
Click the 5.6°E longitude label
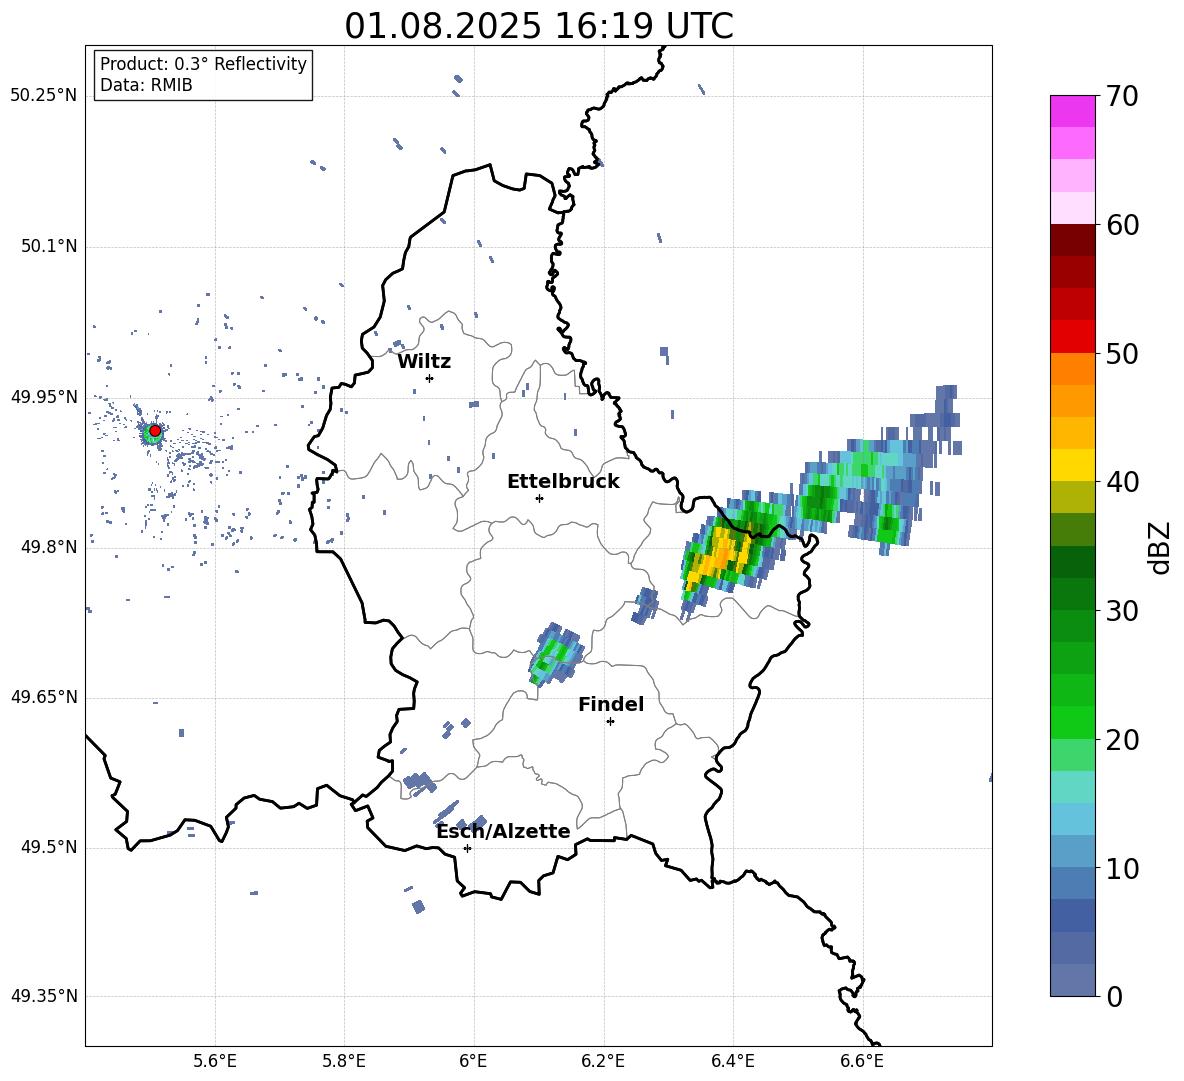pyautogui.click(x=215, y=1061)
